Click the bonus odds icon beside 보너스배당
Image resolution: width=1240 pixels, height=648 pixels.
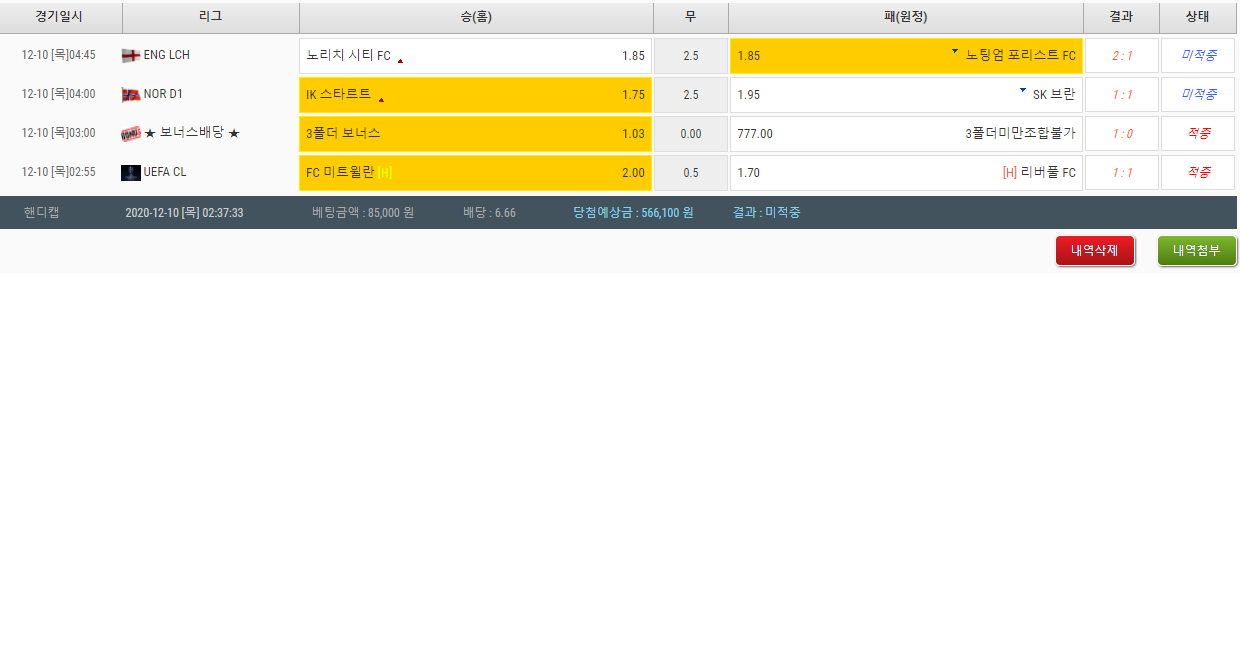point(130,134)
